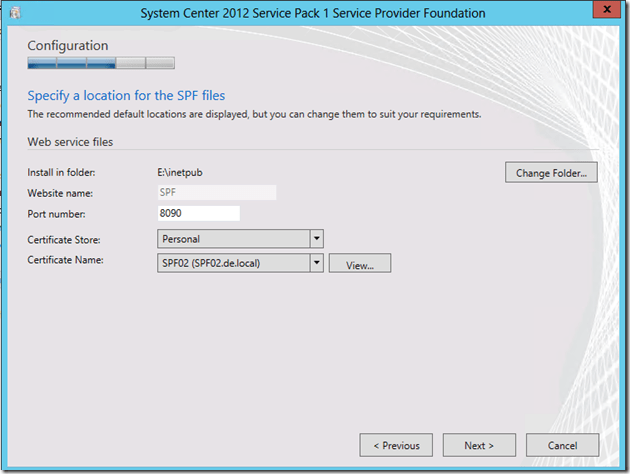
Task: Open the Certificate Store dropdown arrow
Action: (x=317, y=239)
